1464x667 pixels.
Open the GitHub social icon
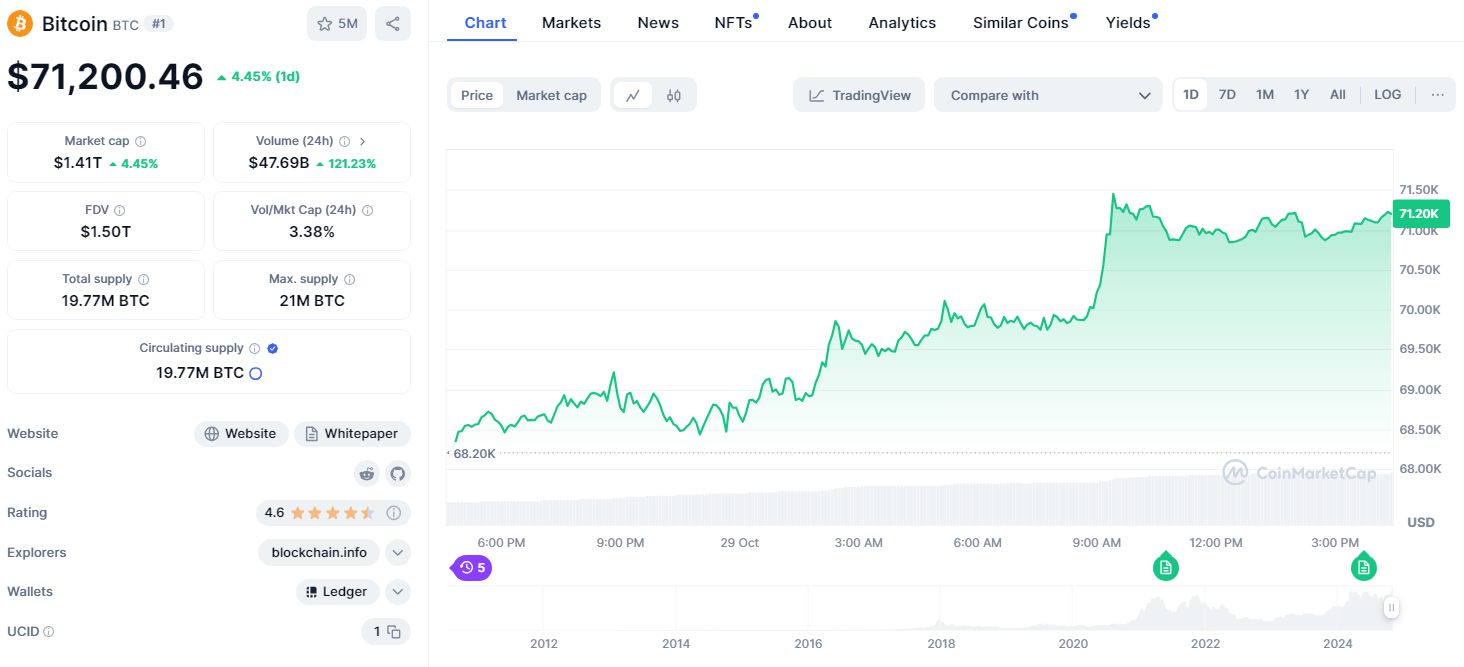(x=398, y=473)
